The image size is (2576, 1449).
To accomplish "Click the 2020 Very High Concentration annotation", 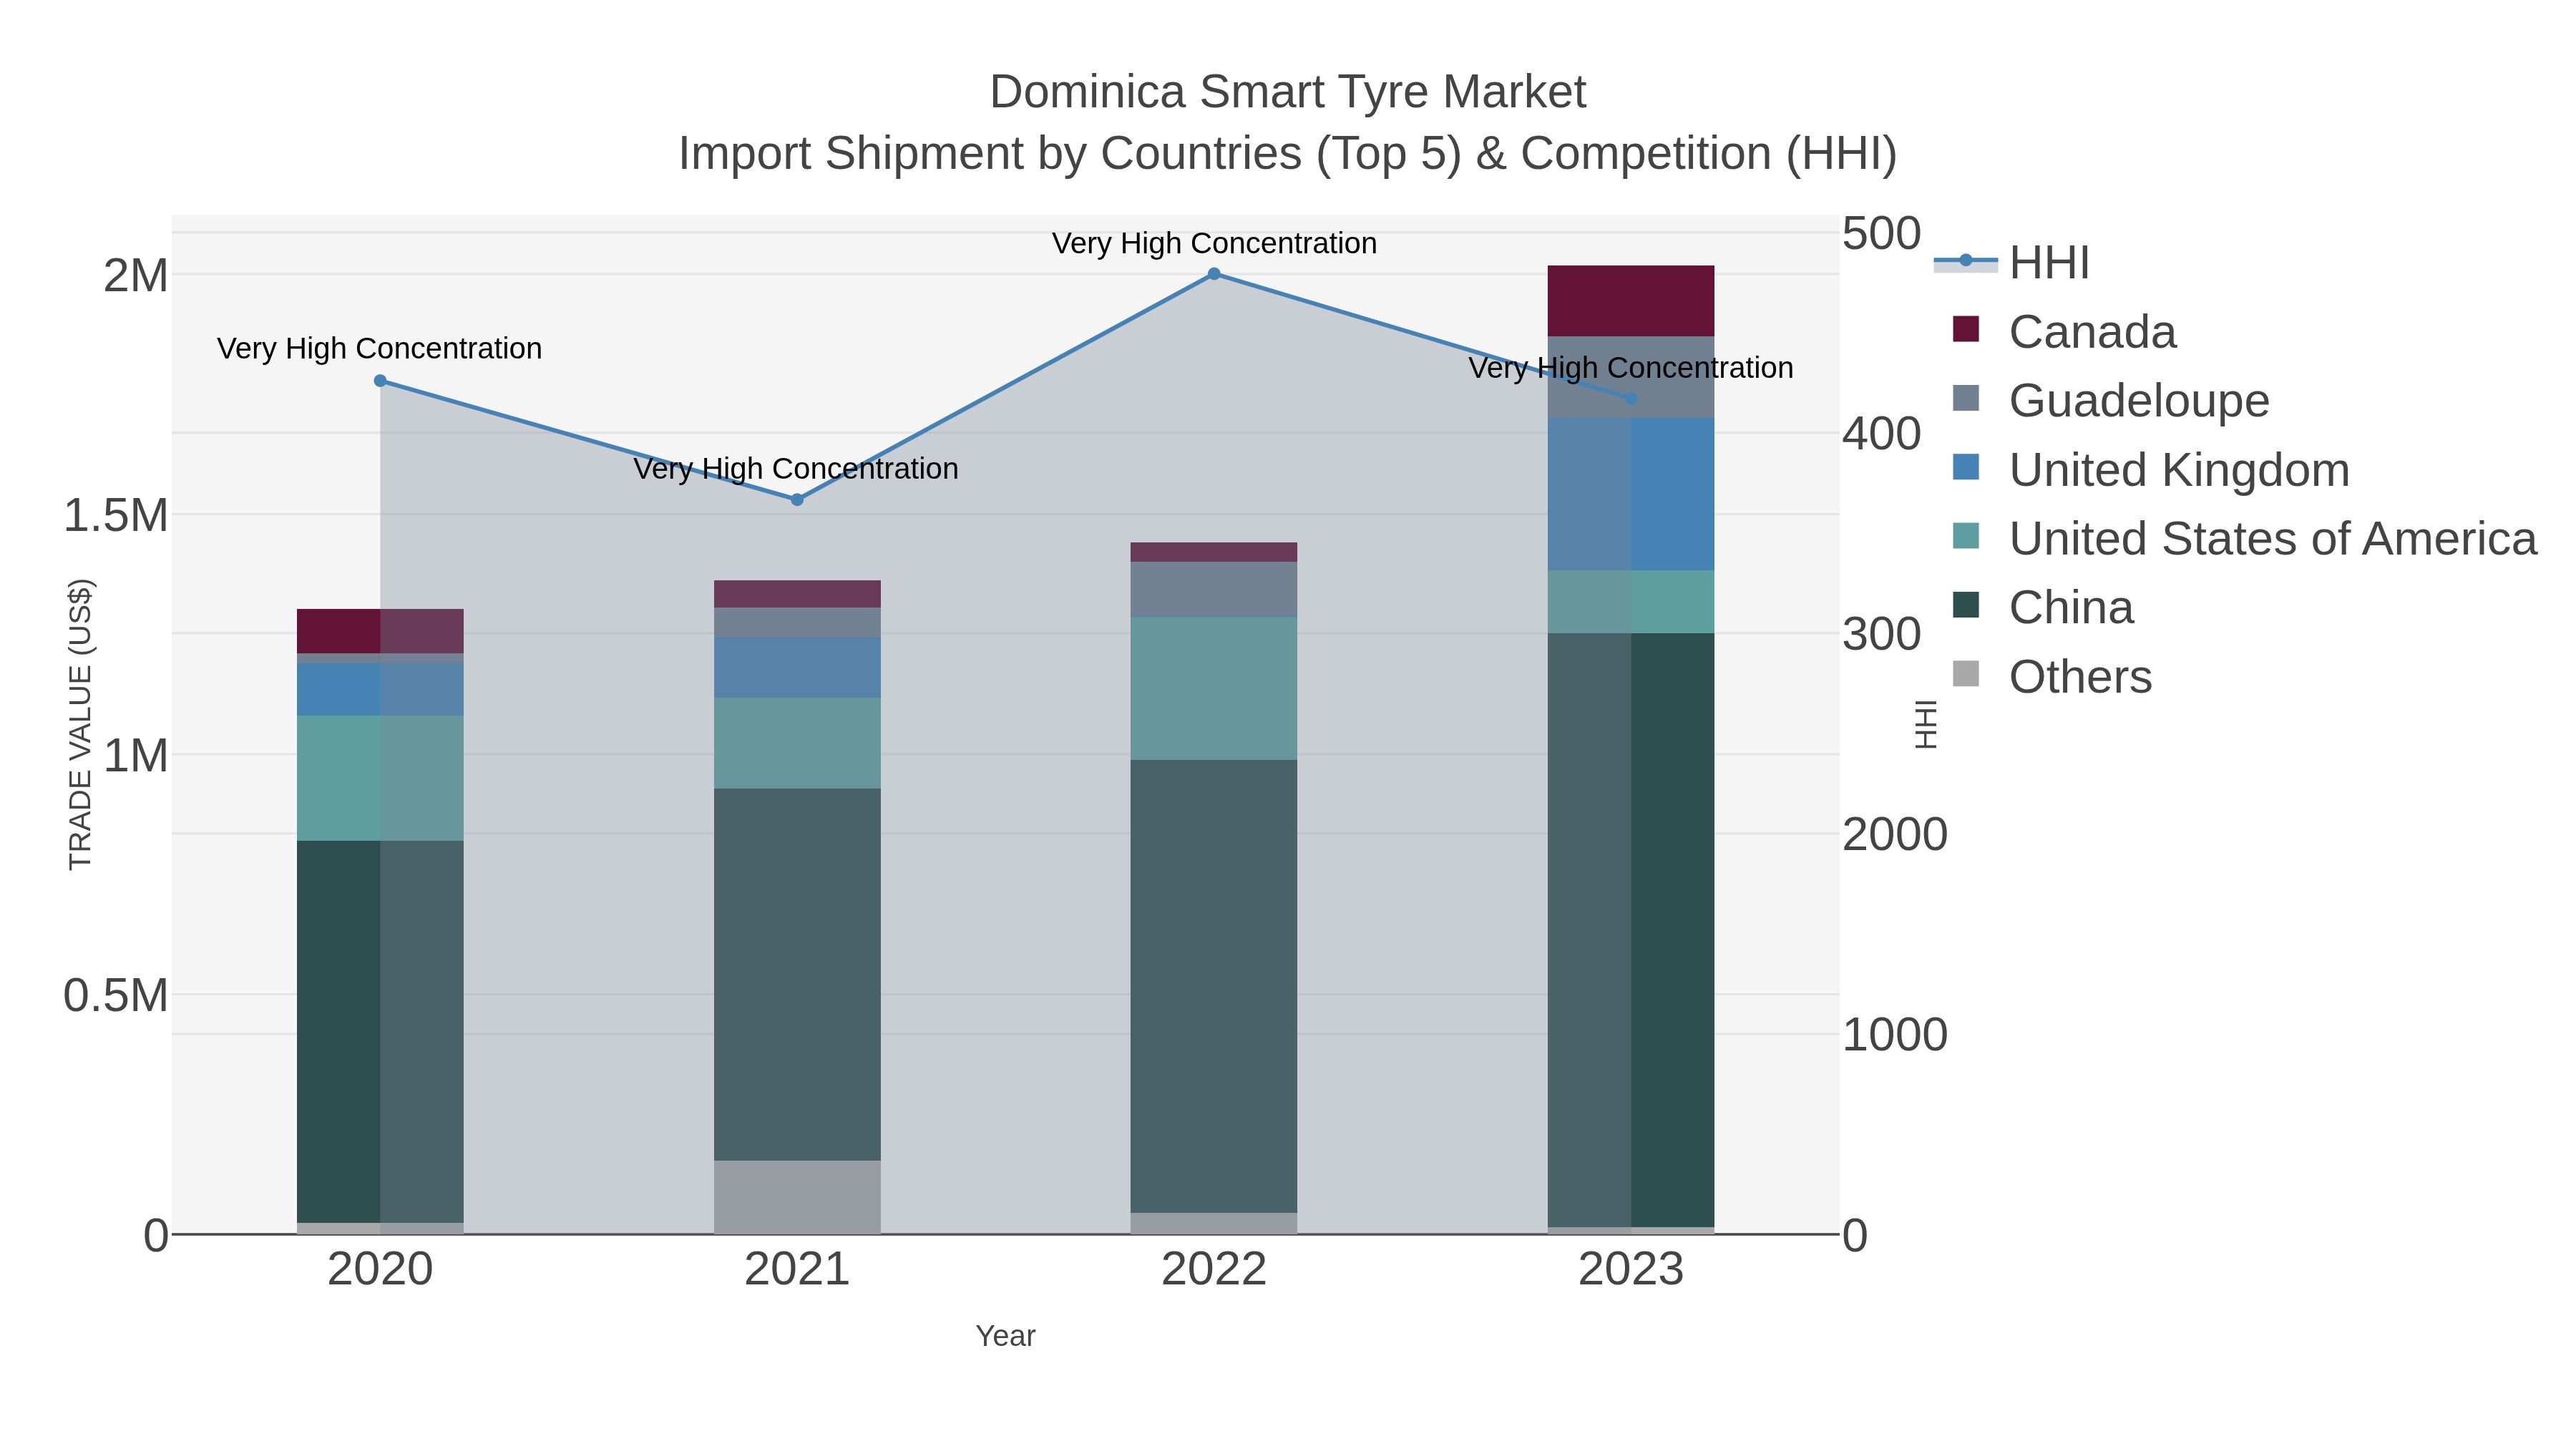I will click(380, 348).
